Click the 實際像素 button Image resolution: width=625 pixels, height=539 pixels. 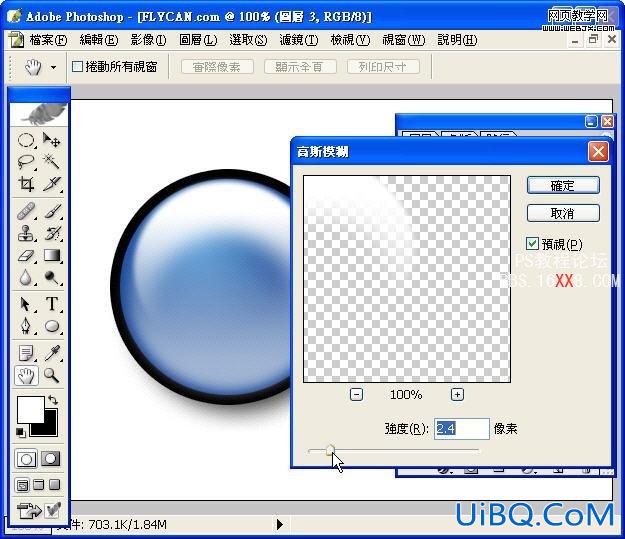217,67
